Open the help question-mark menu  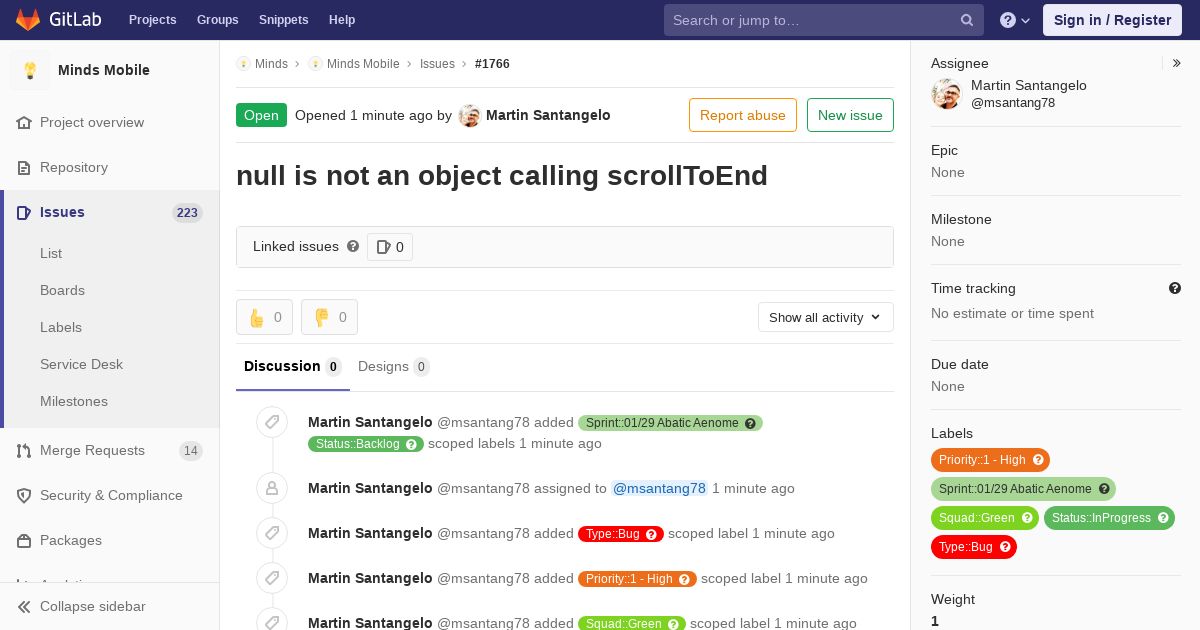(1015, 20)
